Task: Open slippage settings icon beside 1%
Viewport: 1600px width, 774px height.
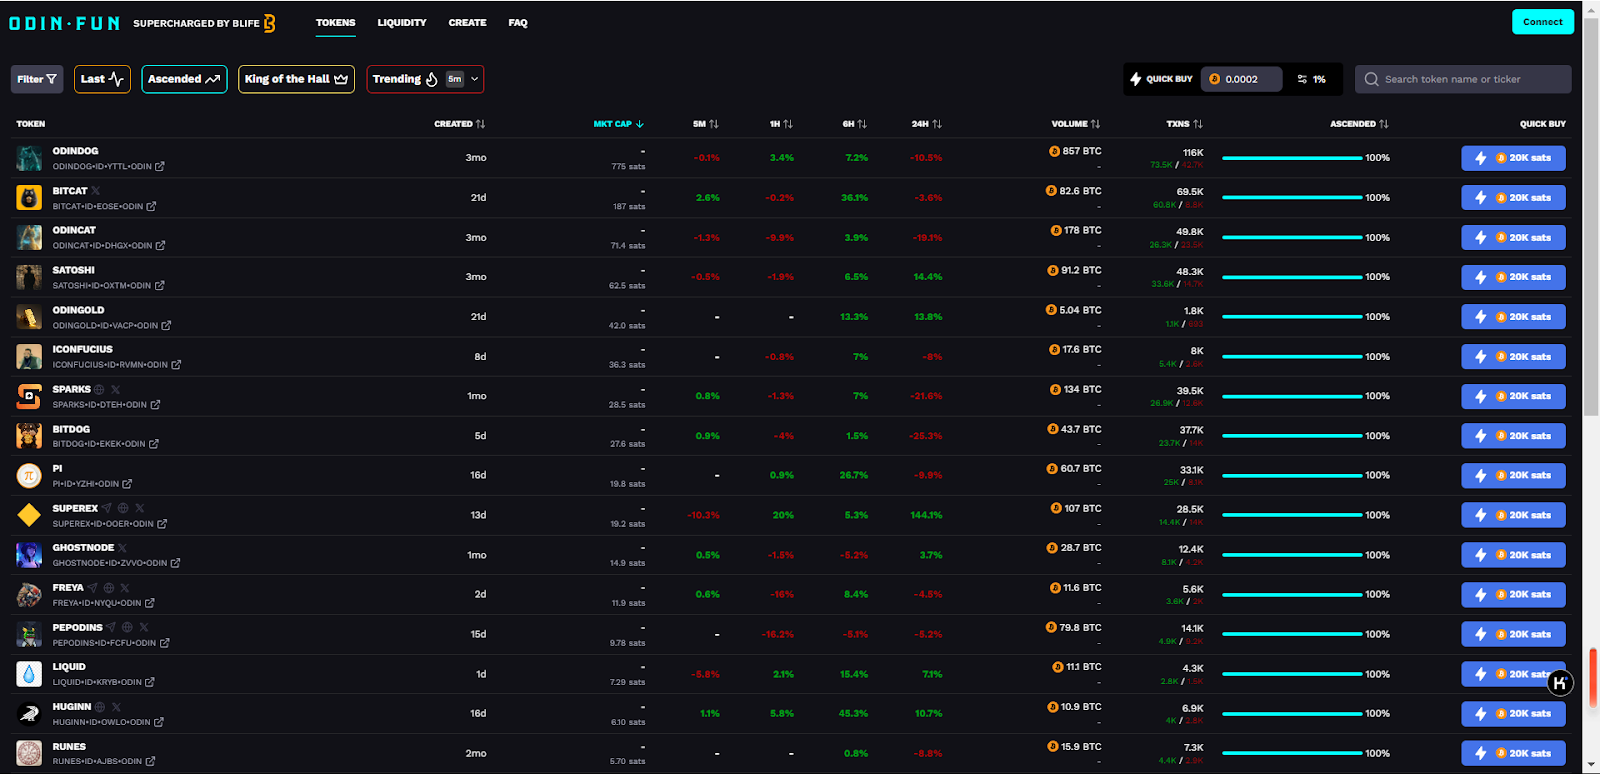Action: [1302, 79]
